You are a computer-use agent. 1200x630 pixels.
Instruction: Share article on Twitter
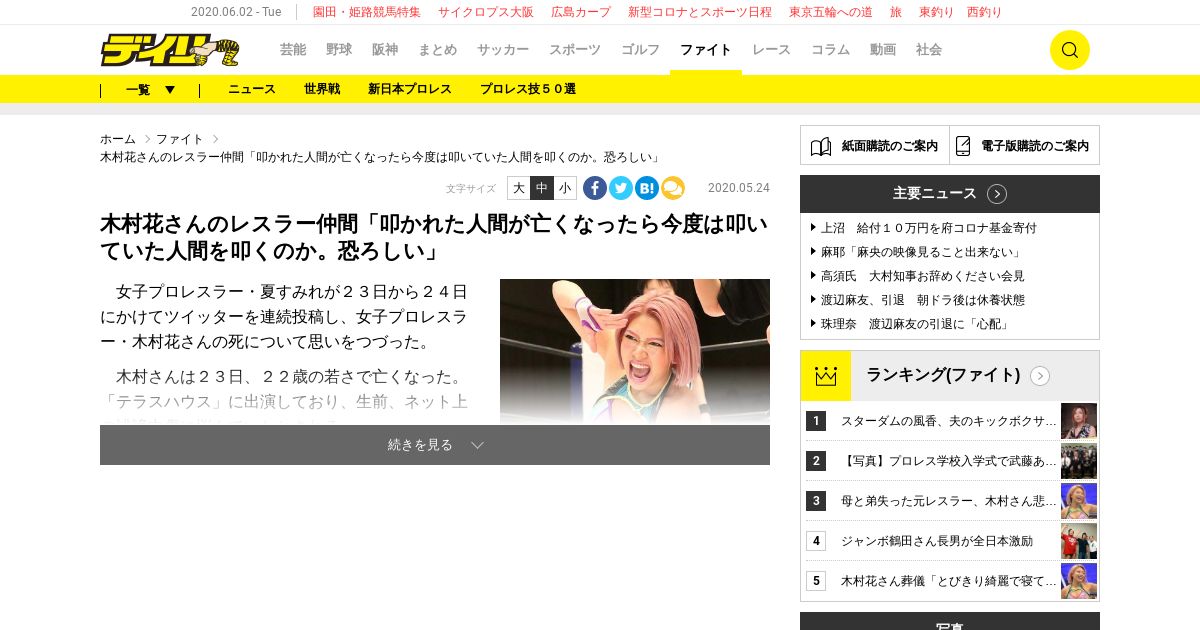pos(621,188)
